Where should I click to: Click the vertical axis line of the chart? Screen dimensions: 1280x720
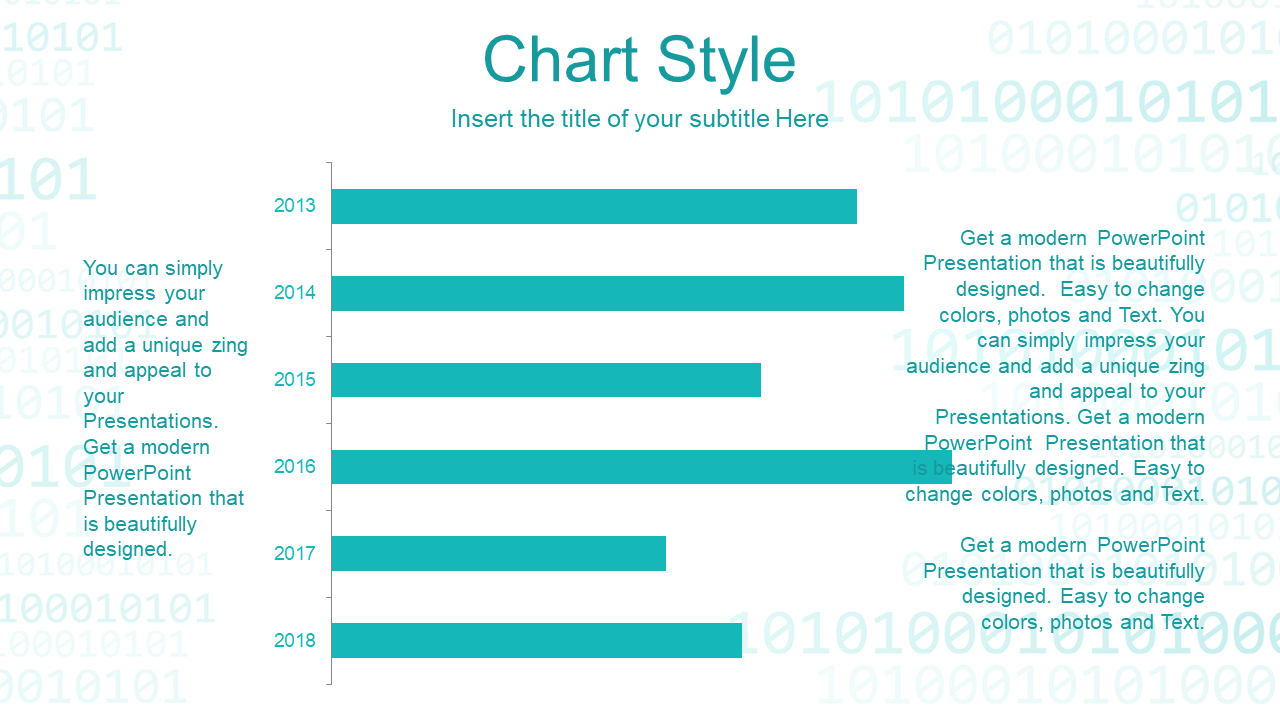click(330, 423)
